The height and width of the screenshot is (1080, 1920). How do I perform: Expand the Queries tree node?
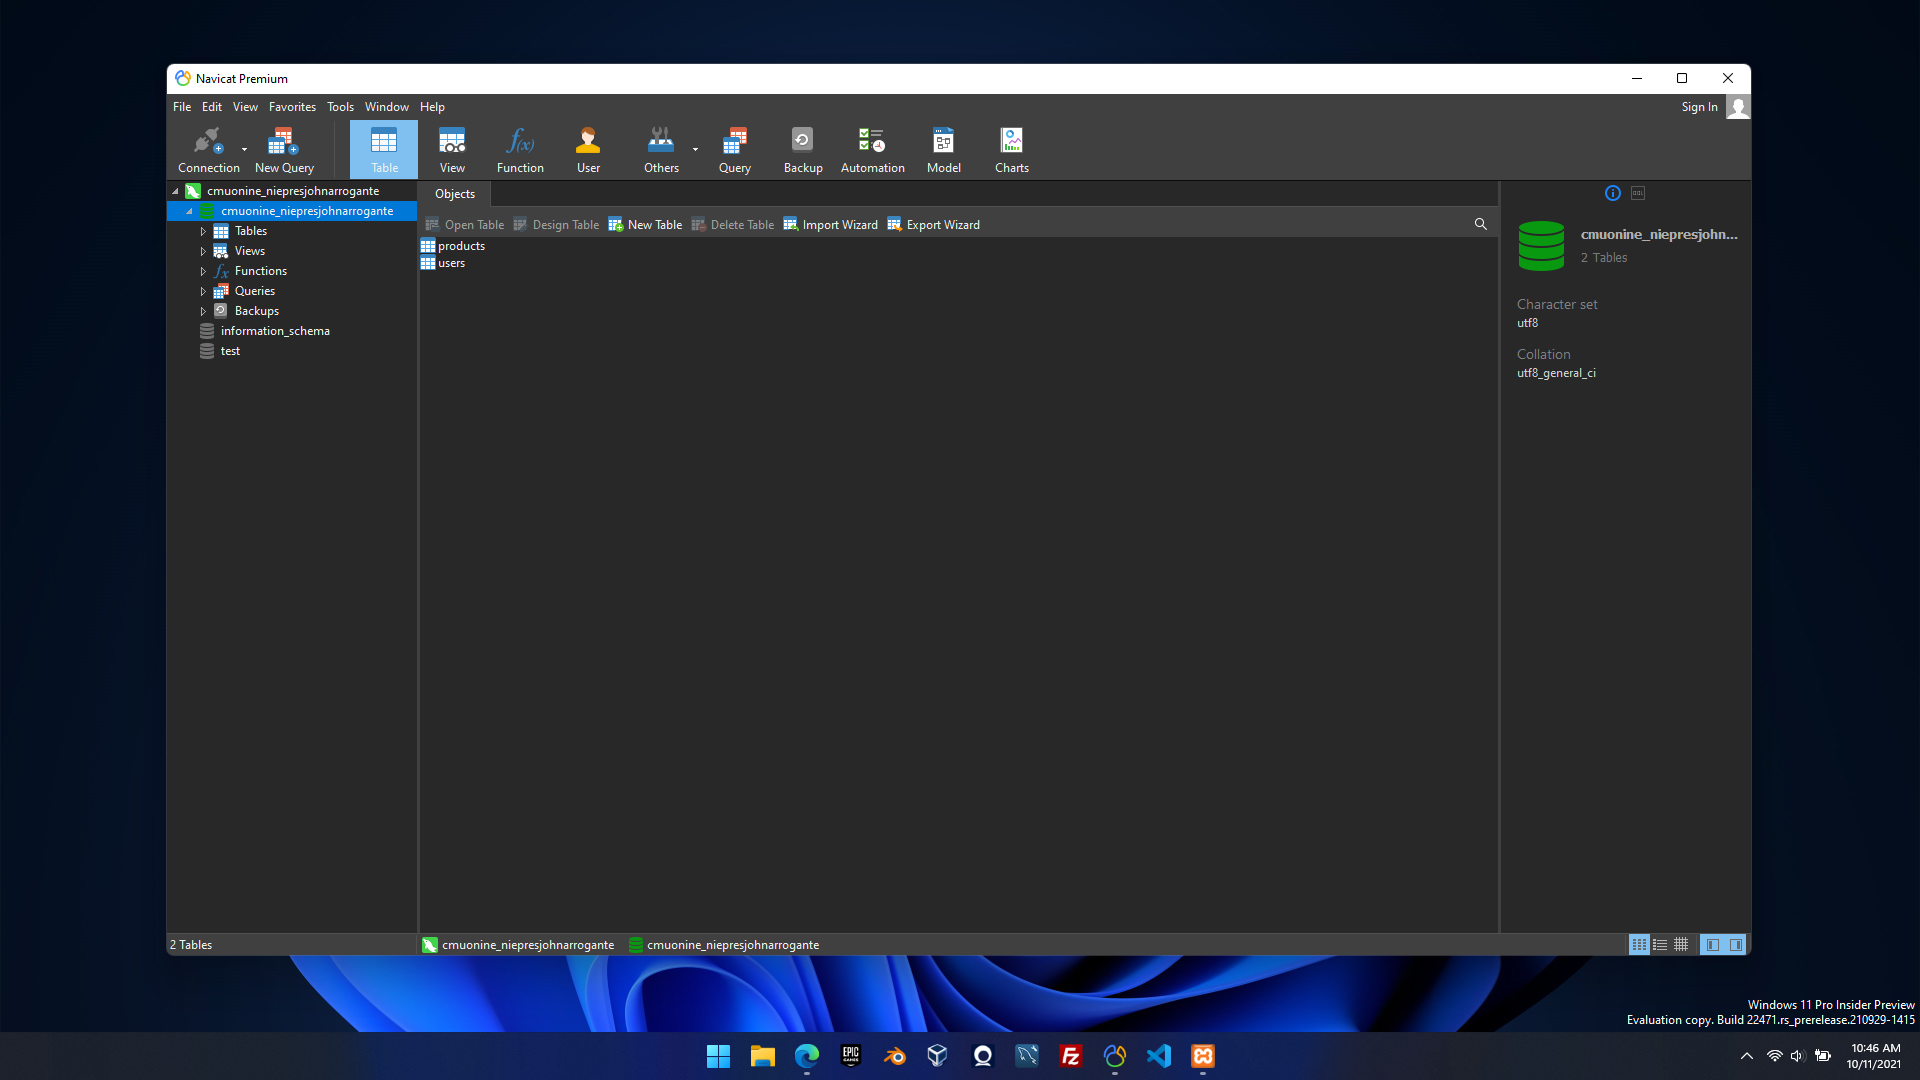203,291
